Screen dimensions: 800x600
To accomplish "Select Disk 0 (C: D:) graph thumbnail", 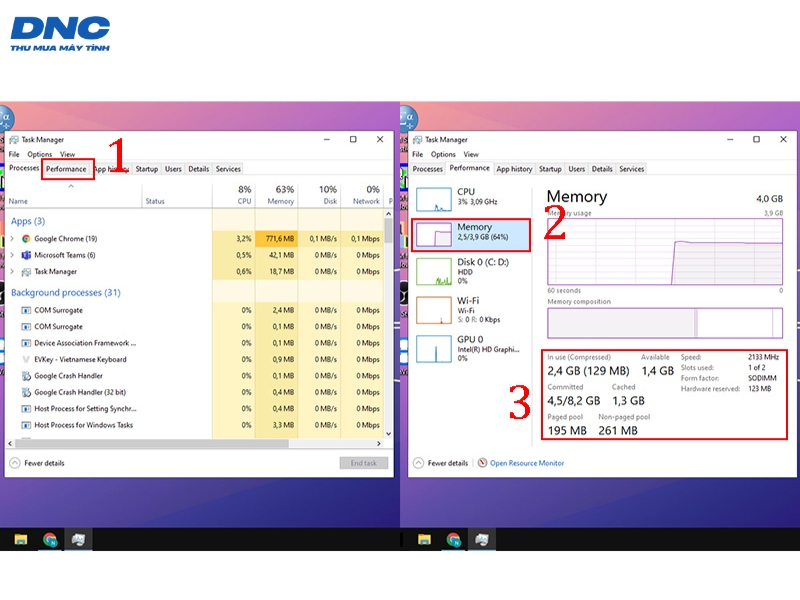I will click(434, 271).
